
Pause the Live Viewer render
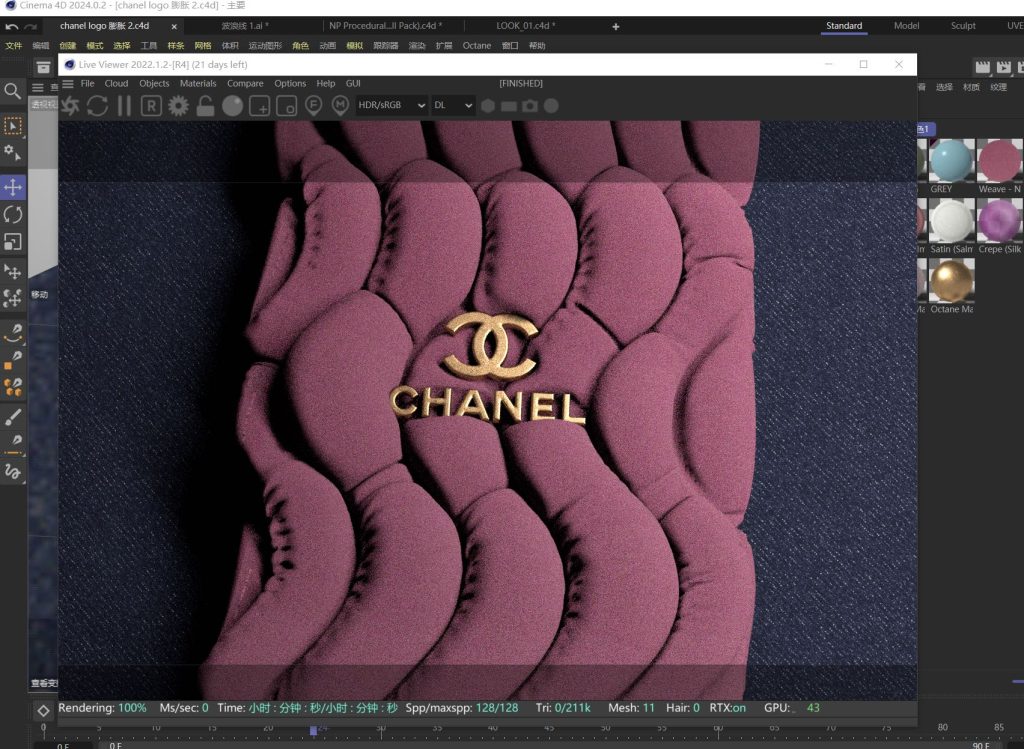[x=124, y=106]
